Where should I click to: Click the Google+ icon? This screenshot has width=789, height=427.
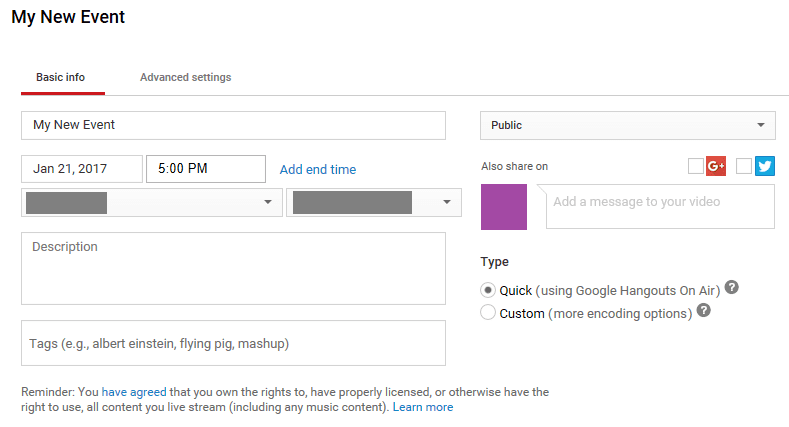coord(715,167)
